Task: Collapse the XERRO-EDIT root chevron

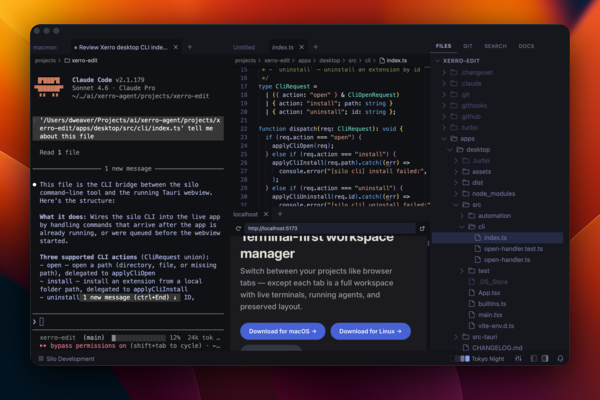Action: tap(438, 61)
